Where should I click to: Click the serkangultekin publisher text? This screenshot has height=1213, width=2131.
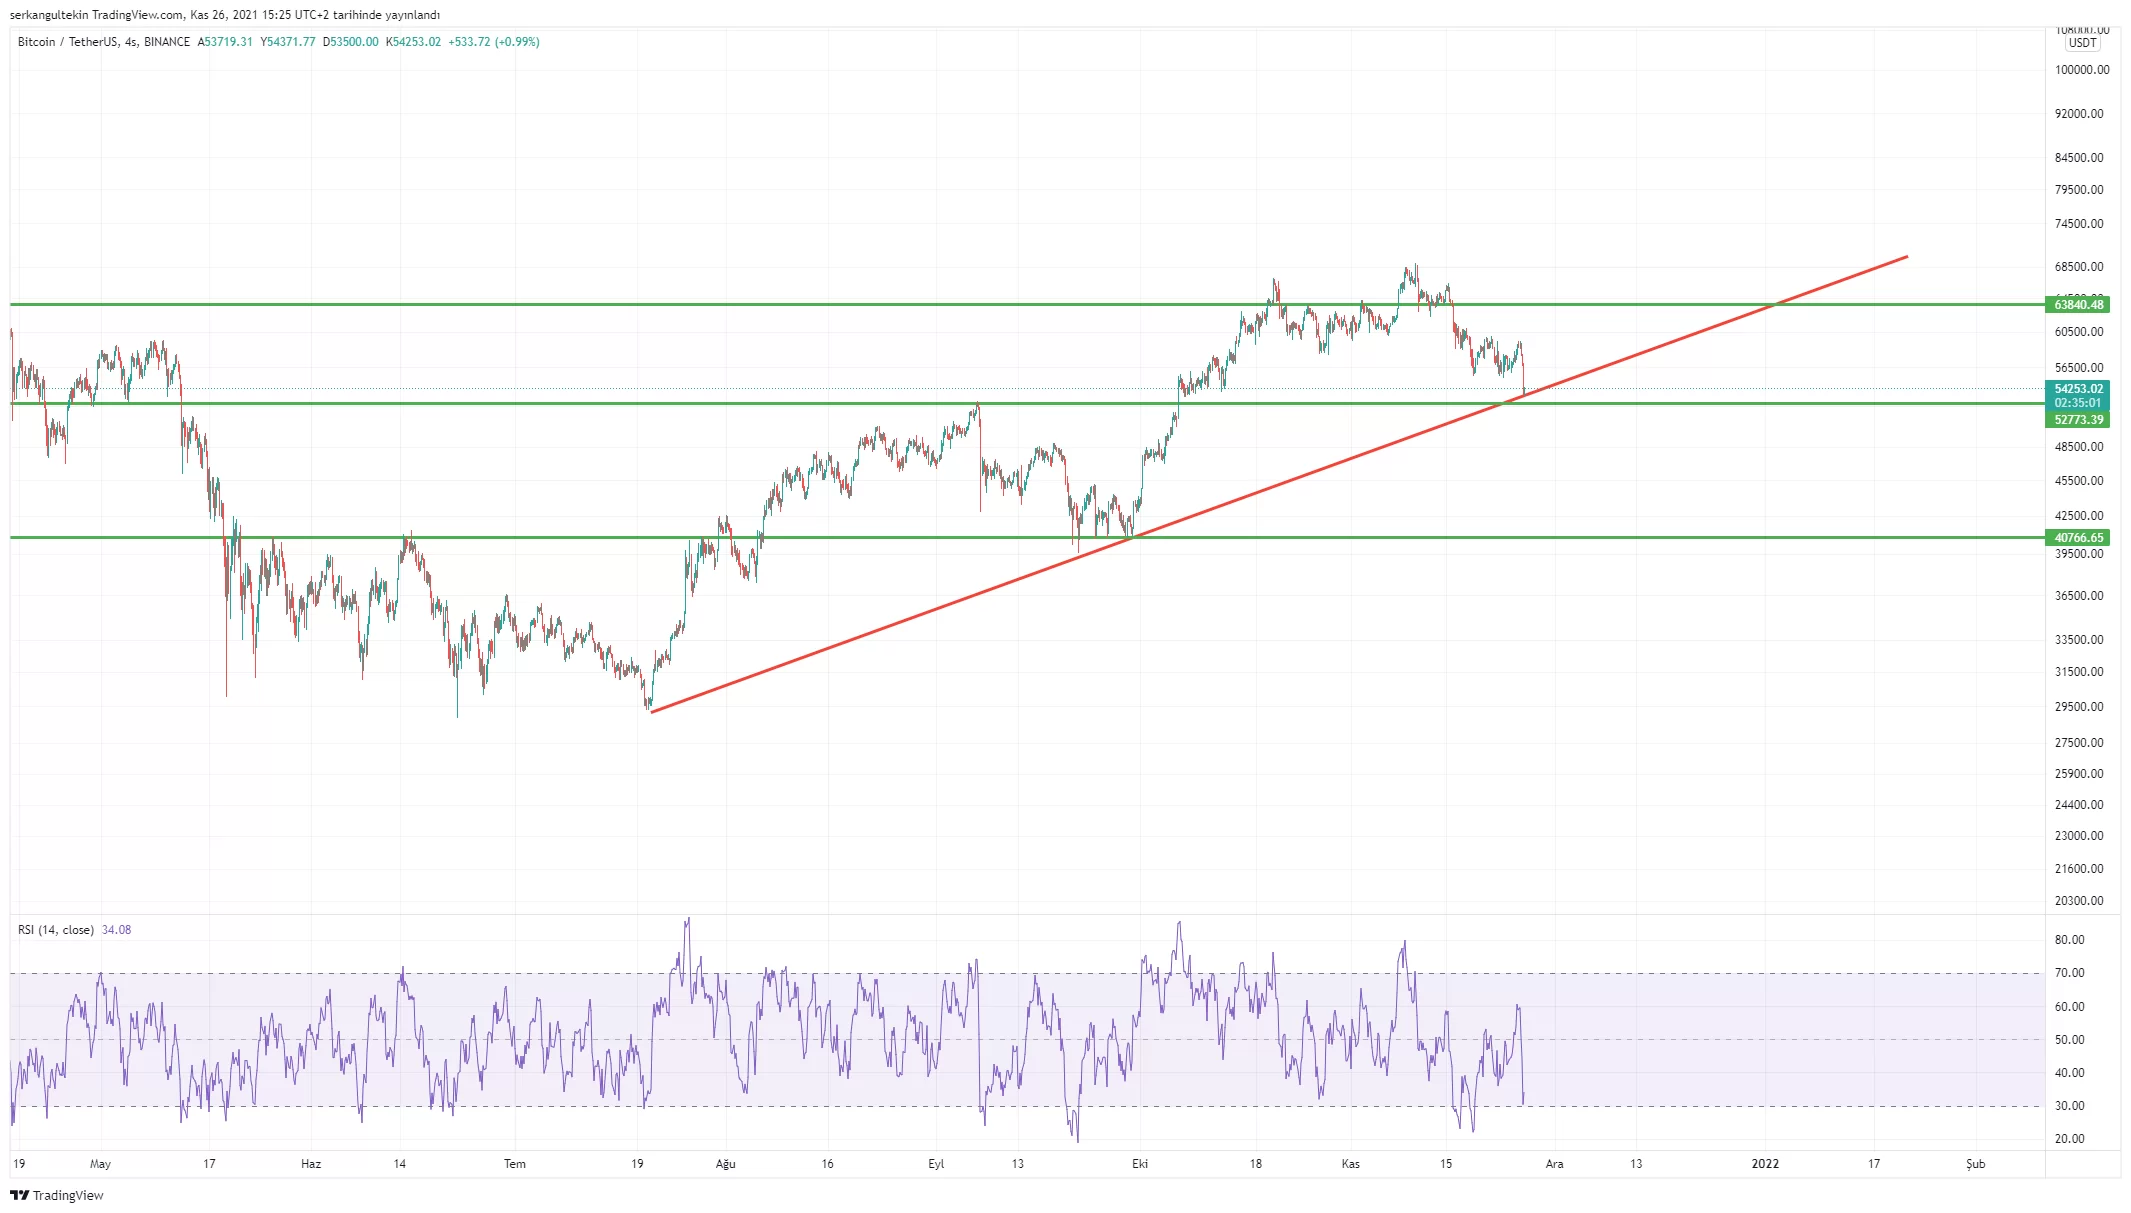pos(47,15)
